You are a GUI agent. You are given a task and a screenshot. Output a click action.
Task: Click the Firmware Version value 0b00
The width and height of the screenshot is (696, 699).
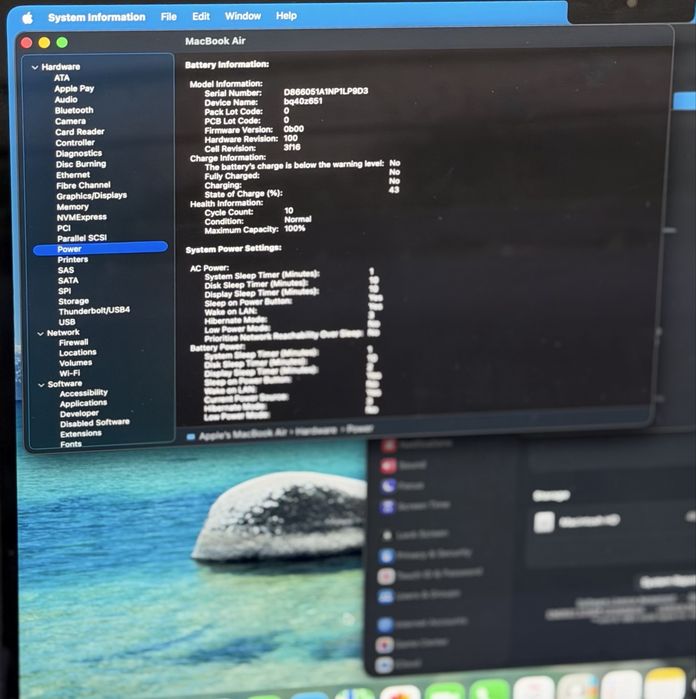coord(294,129)
